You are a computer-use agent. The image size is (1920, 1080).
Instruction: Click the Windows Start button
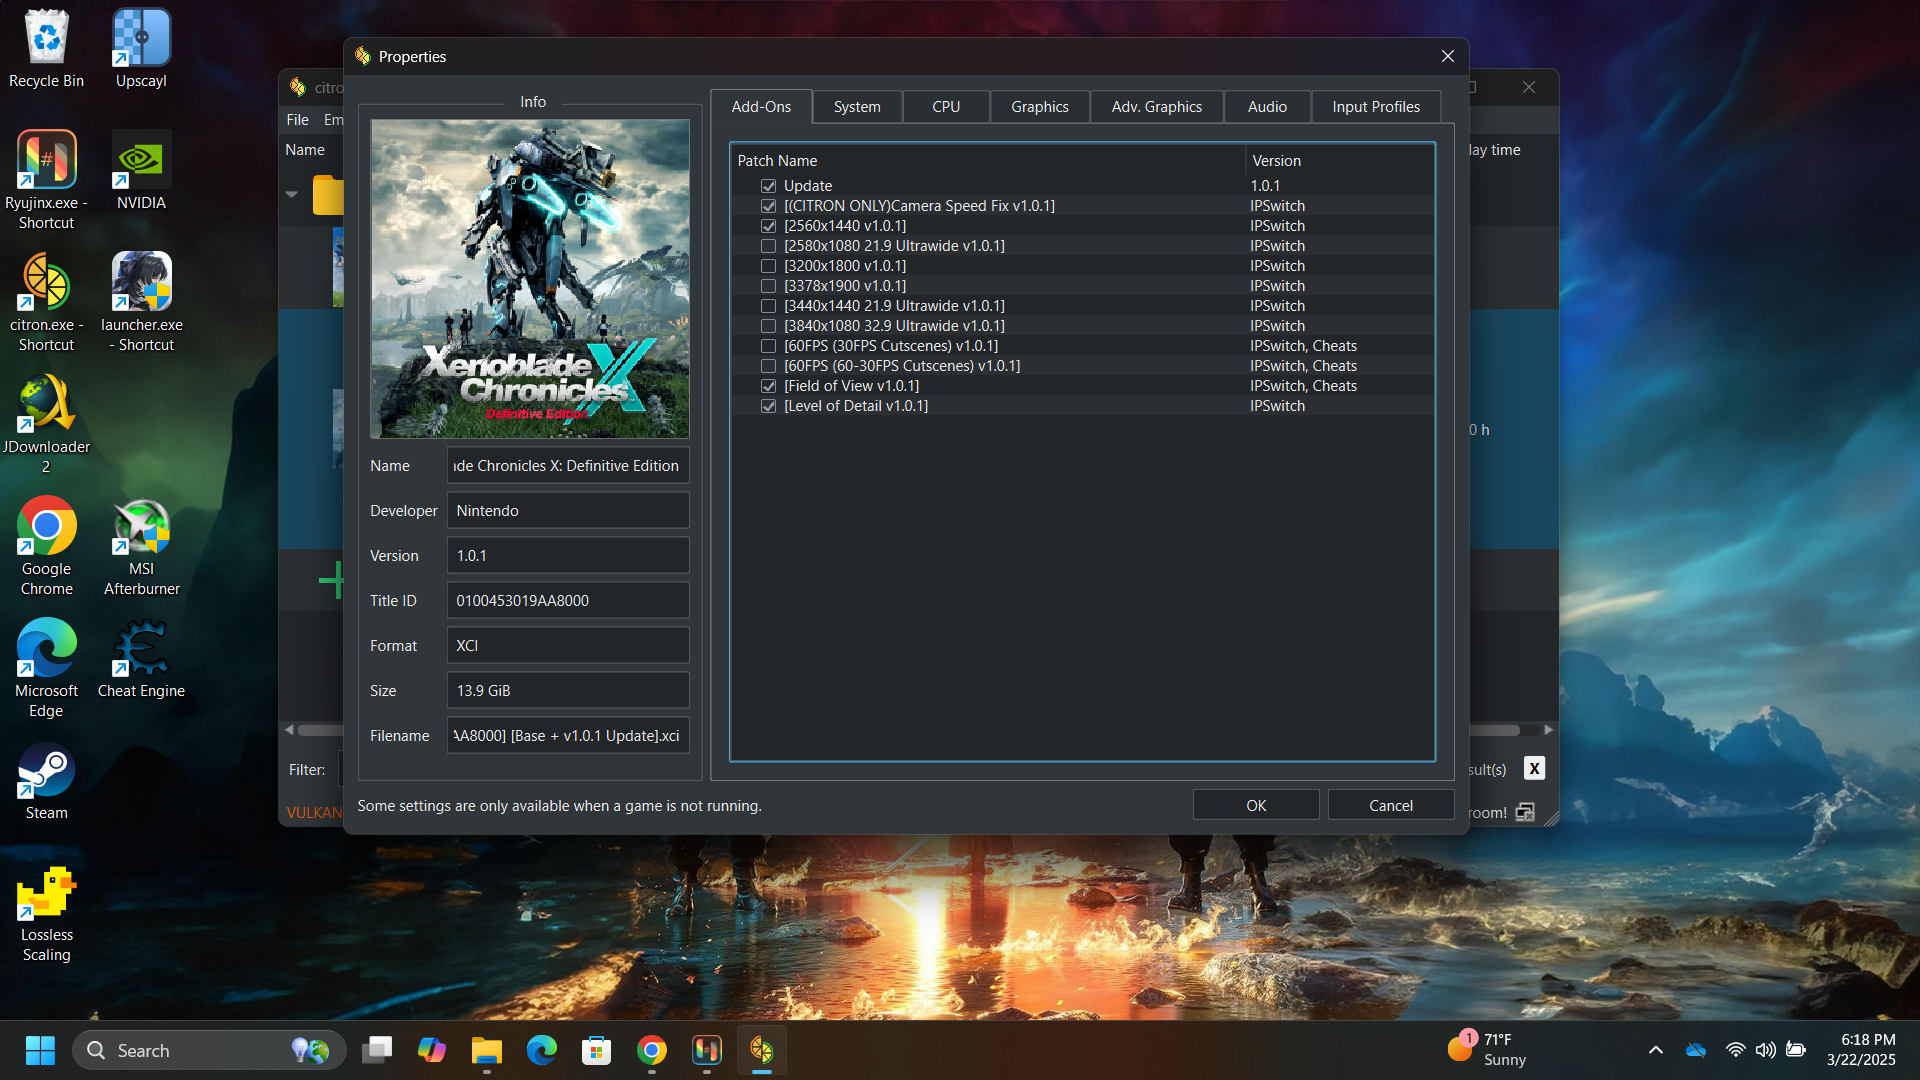click(x=40, y=1050)
